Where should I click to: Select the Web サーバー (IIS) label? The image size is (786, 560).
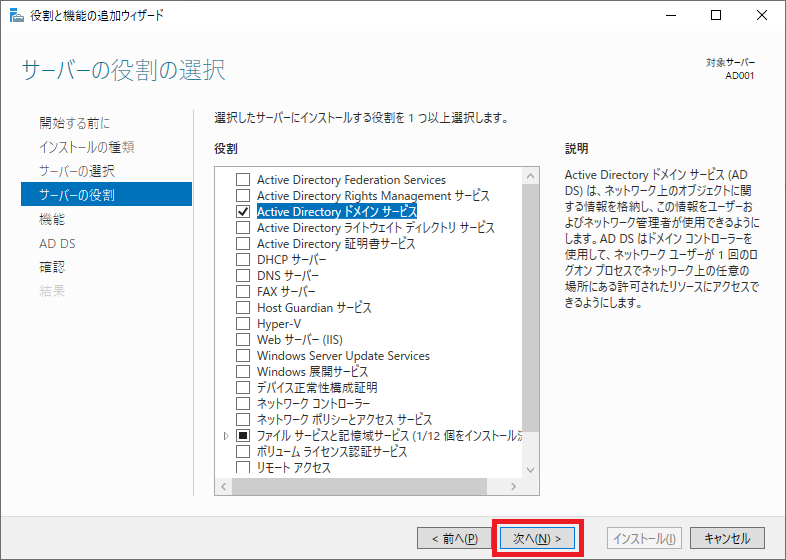[300, 340]
